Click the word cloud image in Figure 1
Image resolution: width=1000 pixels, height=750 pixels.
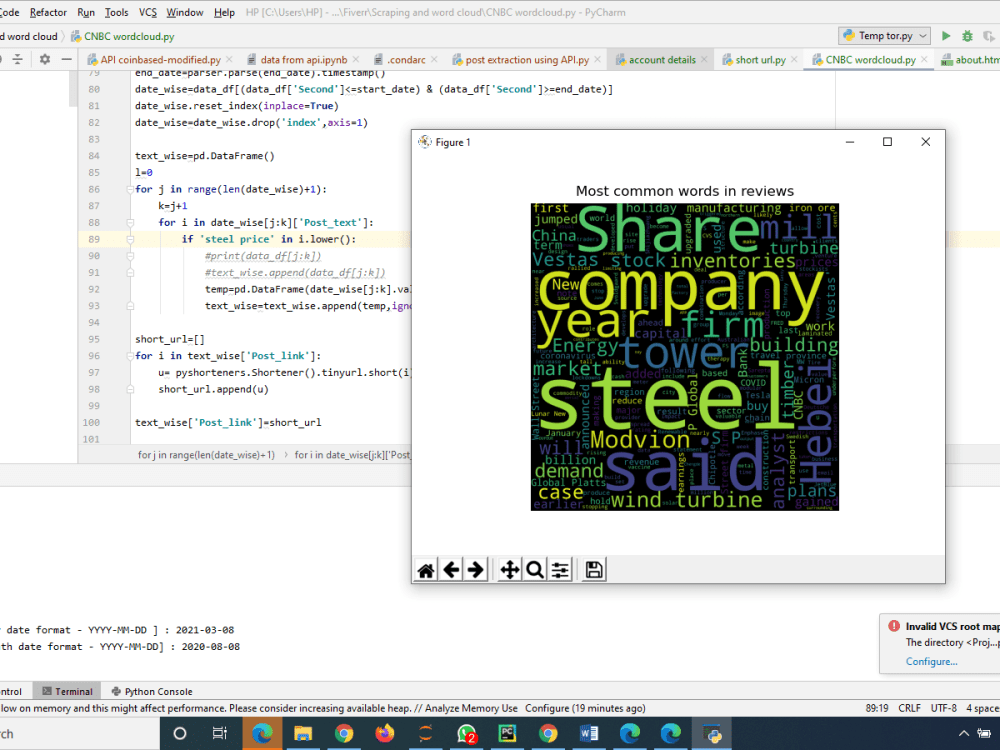(x=684, y=357)
